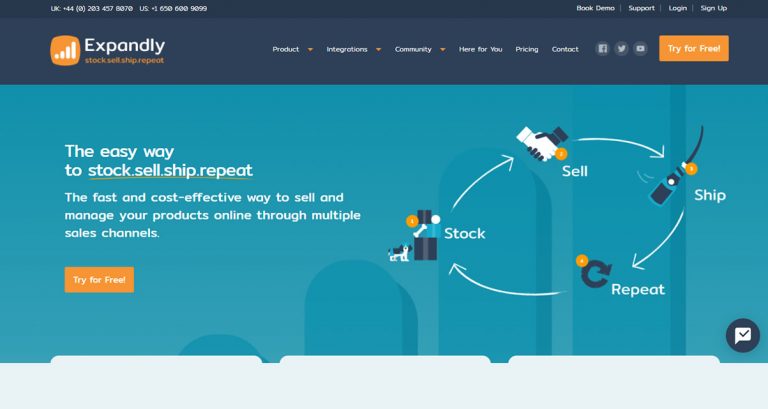Click the Sell label in diagram
Image resolution: width=768 pixels, height=409 pixels.
pyautogui.click(x=575, y=171)
